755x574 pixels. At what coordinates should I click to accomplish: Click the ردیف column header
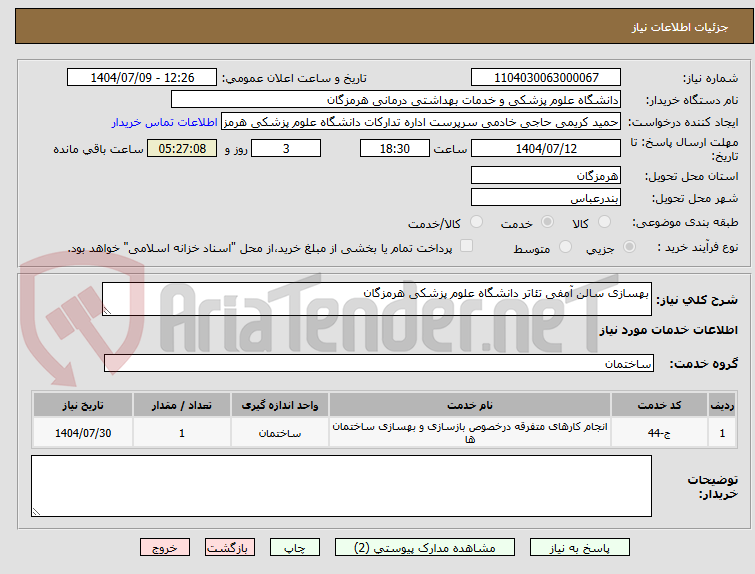722,405
